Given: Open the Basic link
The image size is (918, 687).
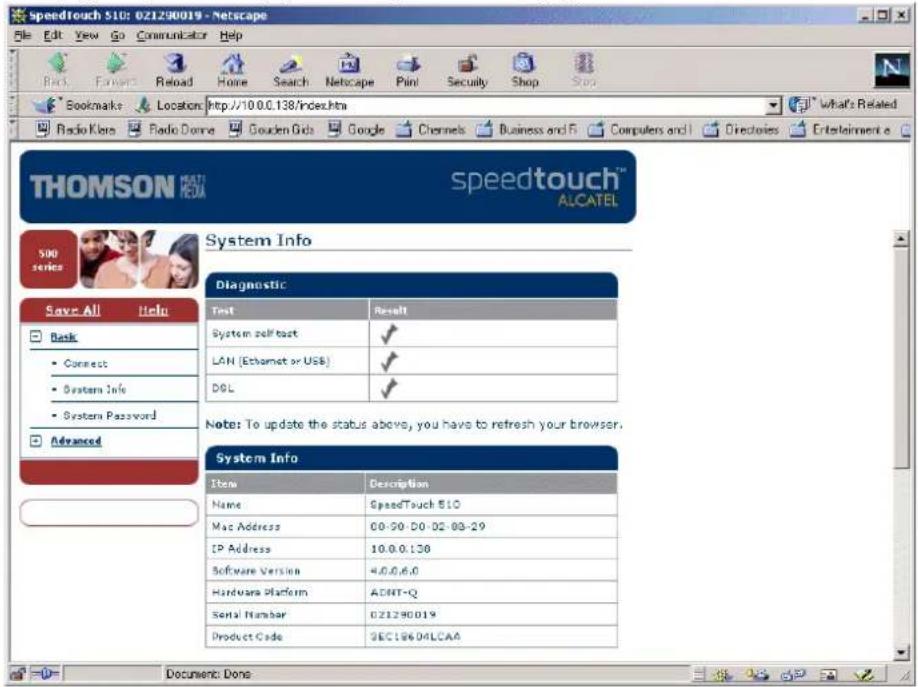Looking at the screenshot, I should coord(64,337).
